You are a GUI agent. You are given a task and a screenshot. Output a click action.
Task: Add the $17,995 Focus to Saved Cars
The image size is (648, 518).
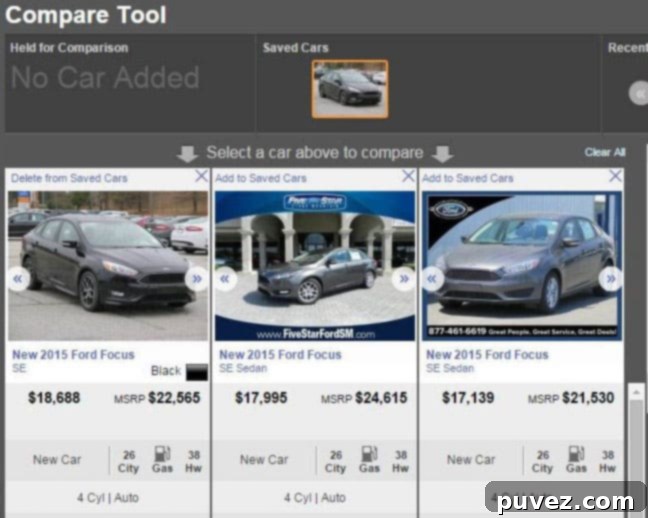[x=261, y=178]
